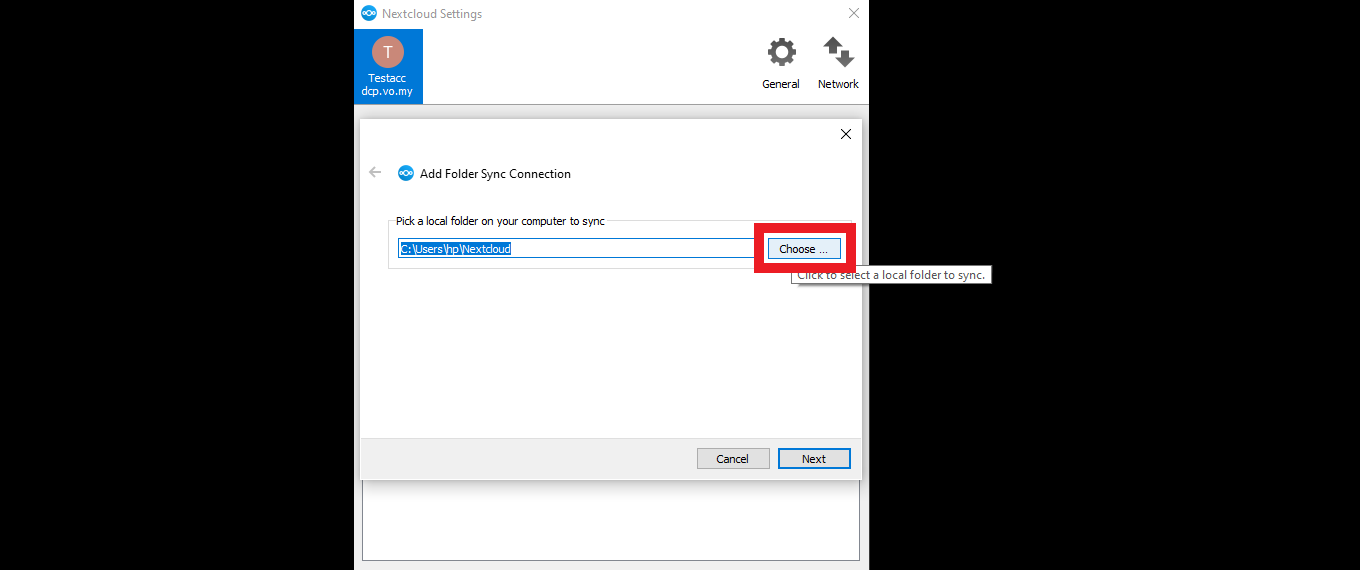
Task: Click Nextcloud logo beside Add Folder Sync Connection
Action: (406, 173)
